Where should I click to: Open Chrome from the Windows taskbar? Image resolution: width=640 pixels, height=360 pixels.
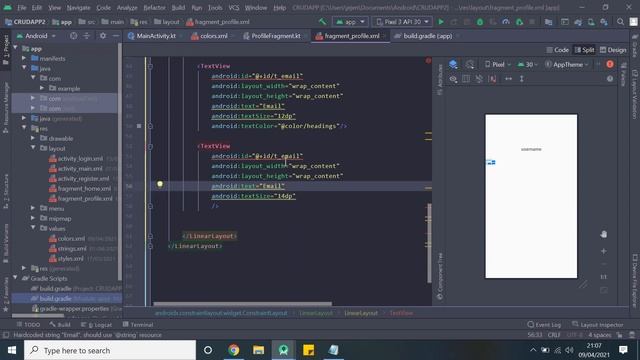(x=233, y=350)
